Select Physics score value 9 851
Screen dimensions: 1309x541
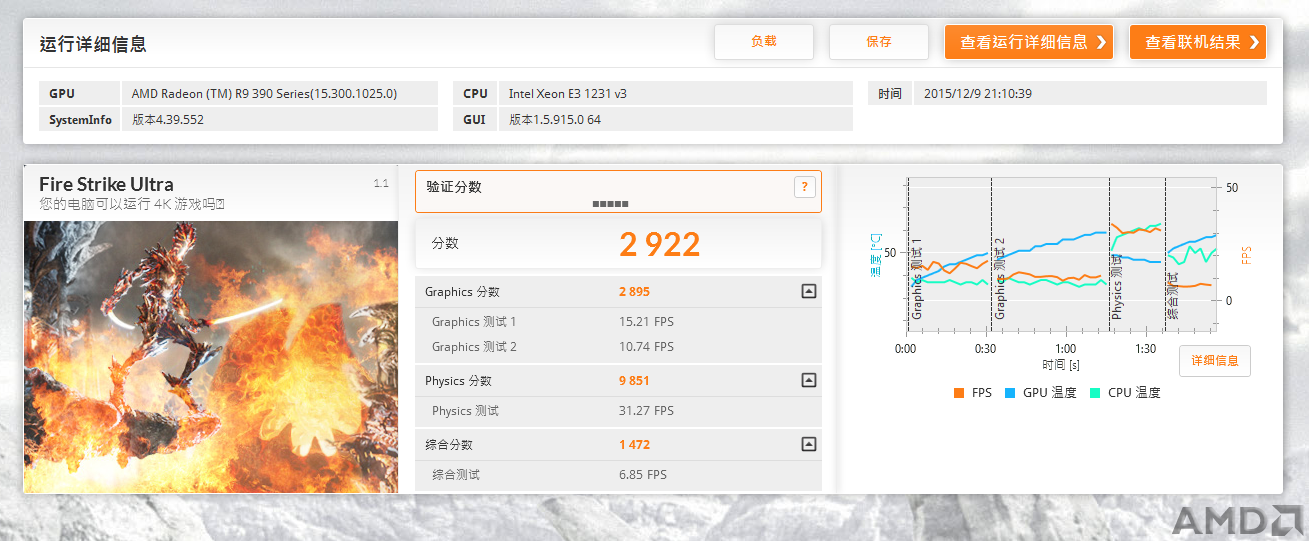point(635,381)
